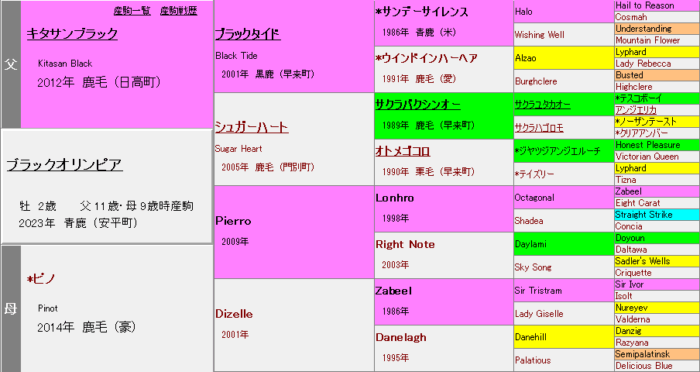Open オトメゴコロ pedigree link
The height and width of the screenshot is (372, 700).
[403, 151]
